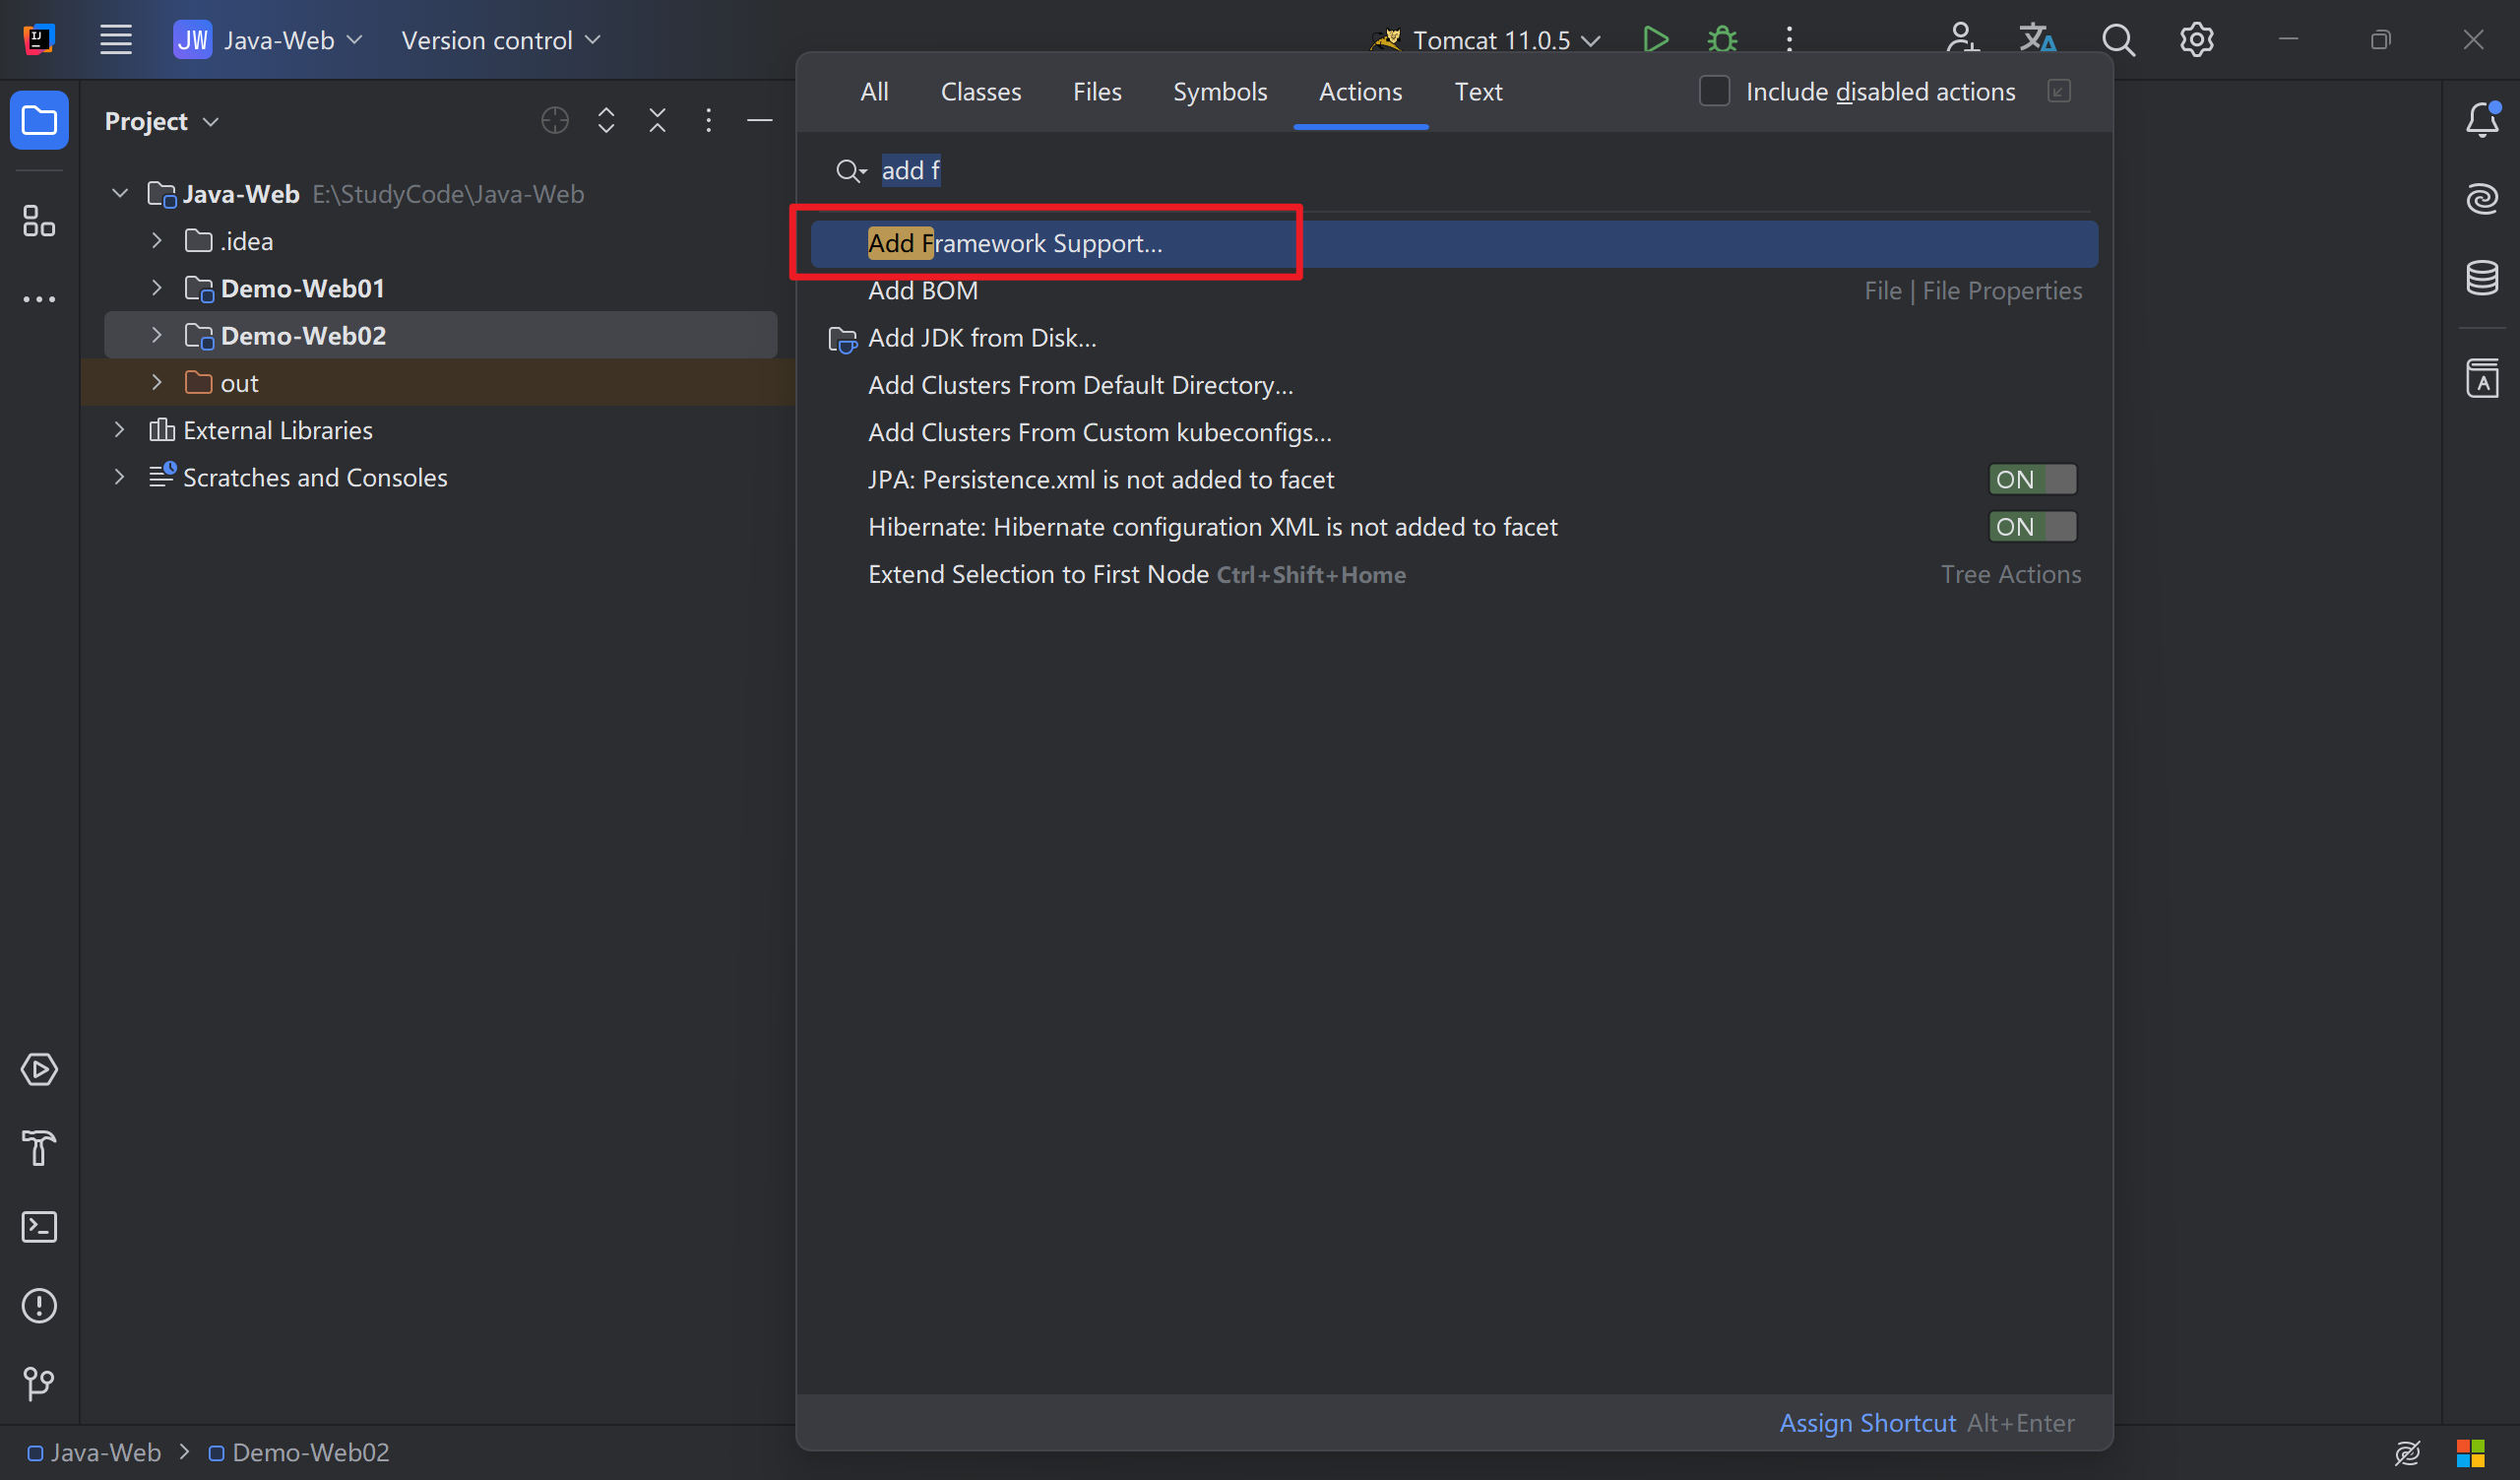
Task: Collapse all nodes in Project panel
Action: [x=657, y=121]
